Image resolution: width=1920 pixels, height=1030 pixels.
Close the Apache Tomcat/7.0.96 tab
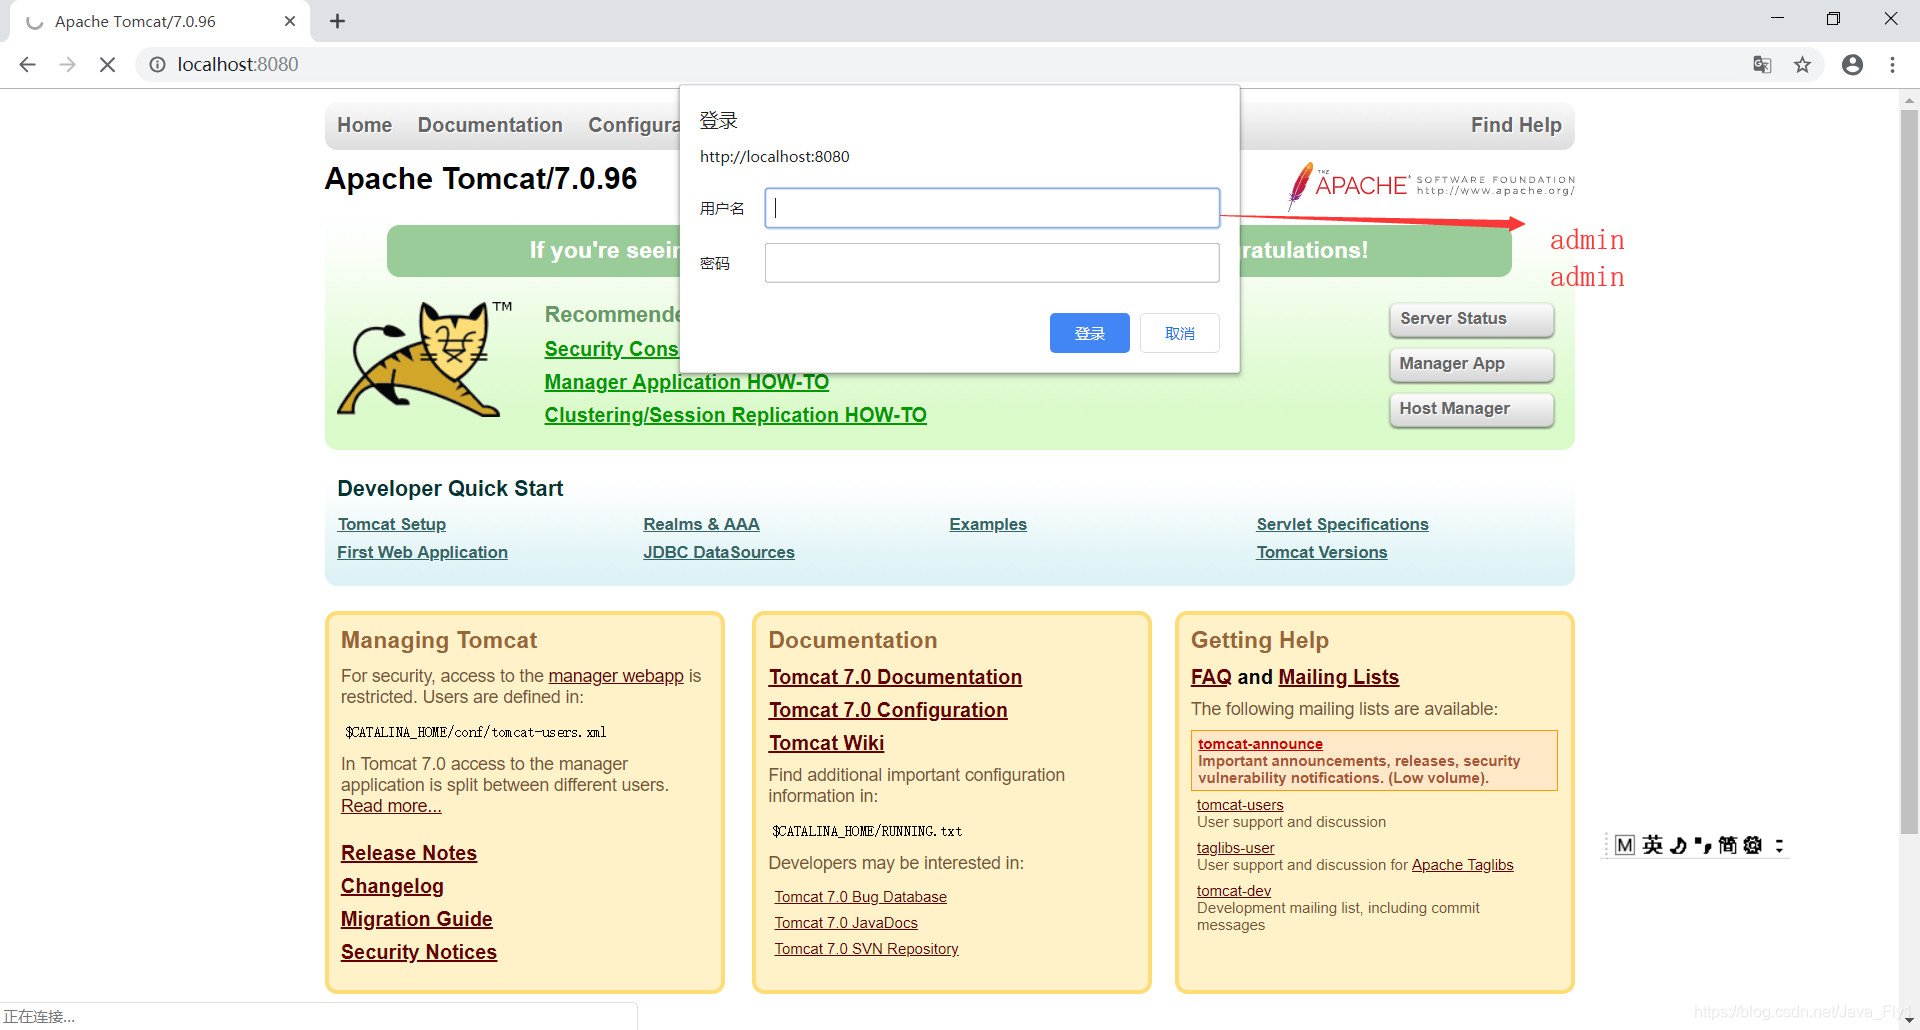click(290, 21)
